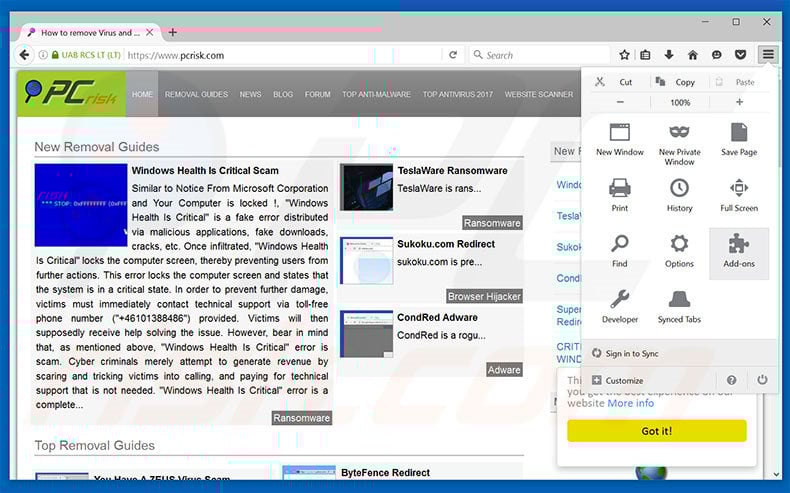Reload the current page

click(453, 55)
